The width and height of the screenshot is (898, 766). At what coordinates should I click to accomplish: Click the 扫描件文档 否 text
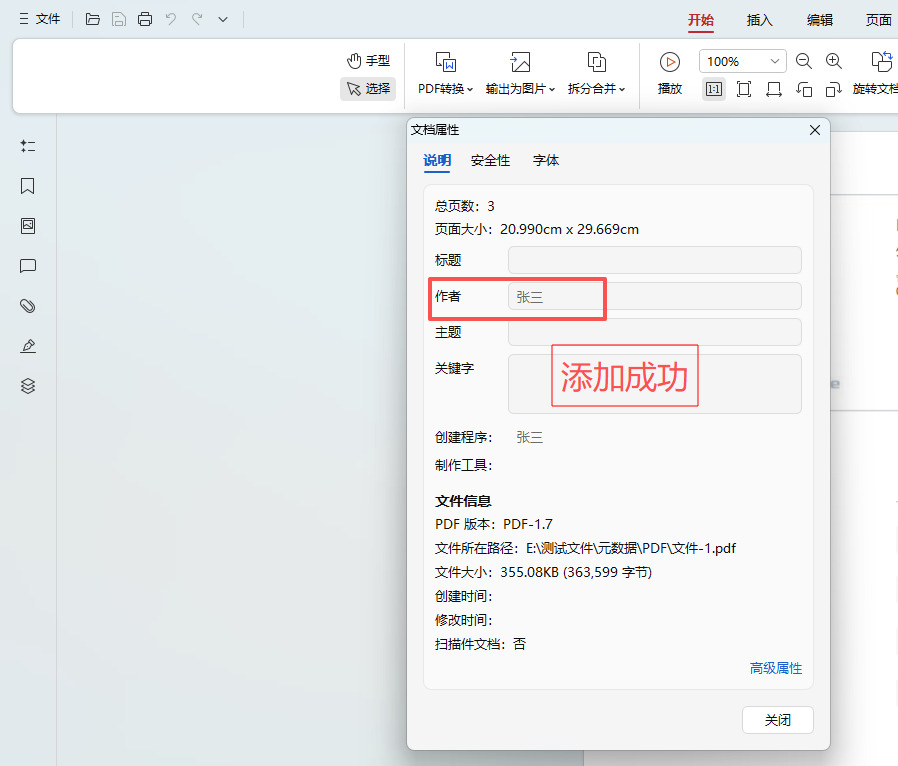point(480,644)
